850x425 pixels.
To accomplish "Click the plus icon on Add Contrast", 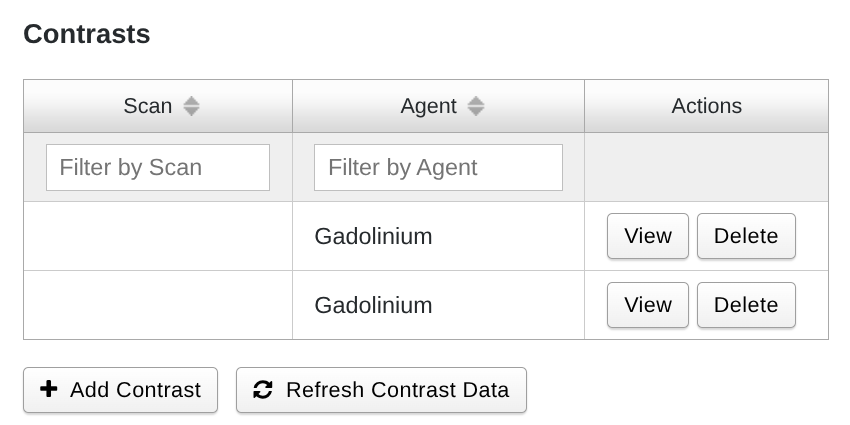I will pyautogui.click(x=48, y=389).
